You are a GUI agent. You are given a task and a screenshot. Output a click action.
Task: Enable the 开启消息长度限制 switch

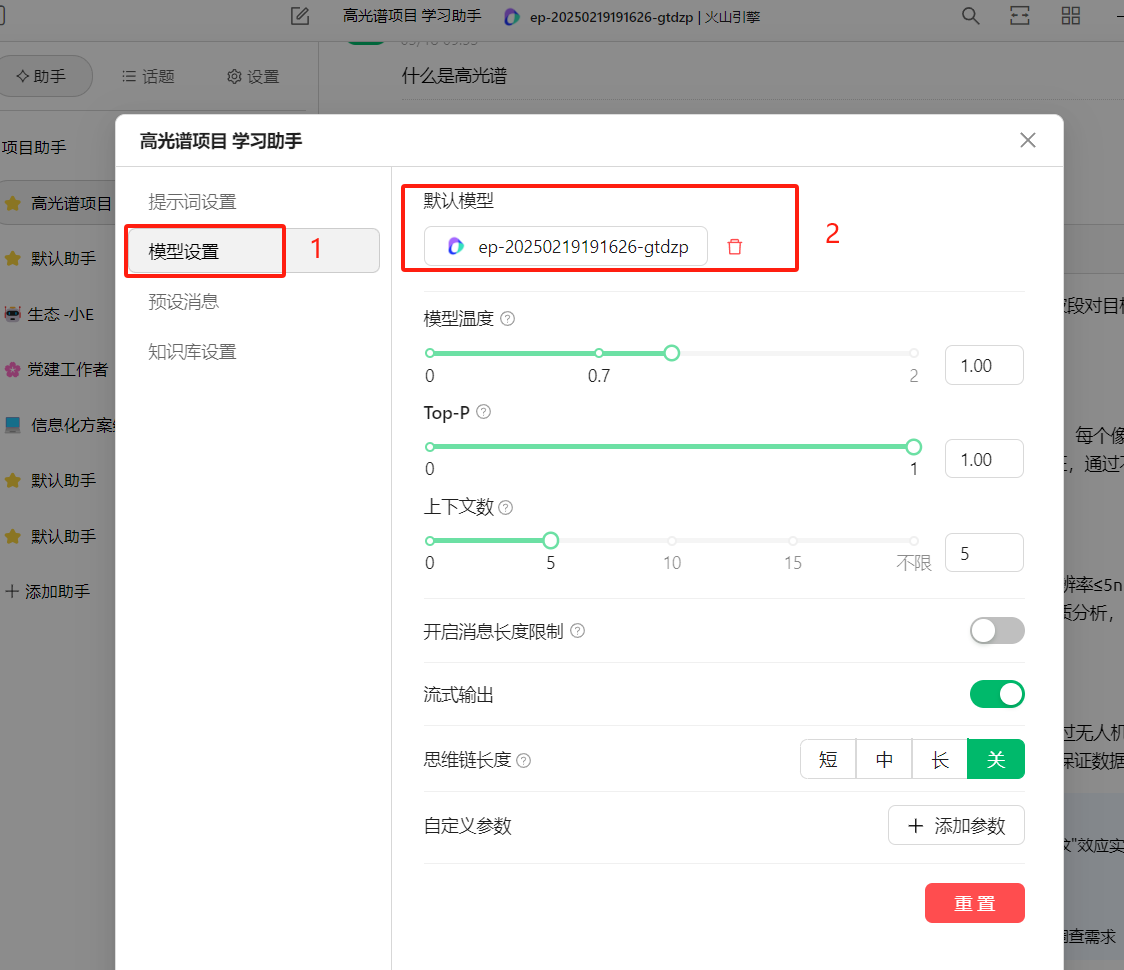(996, 631)
